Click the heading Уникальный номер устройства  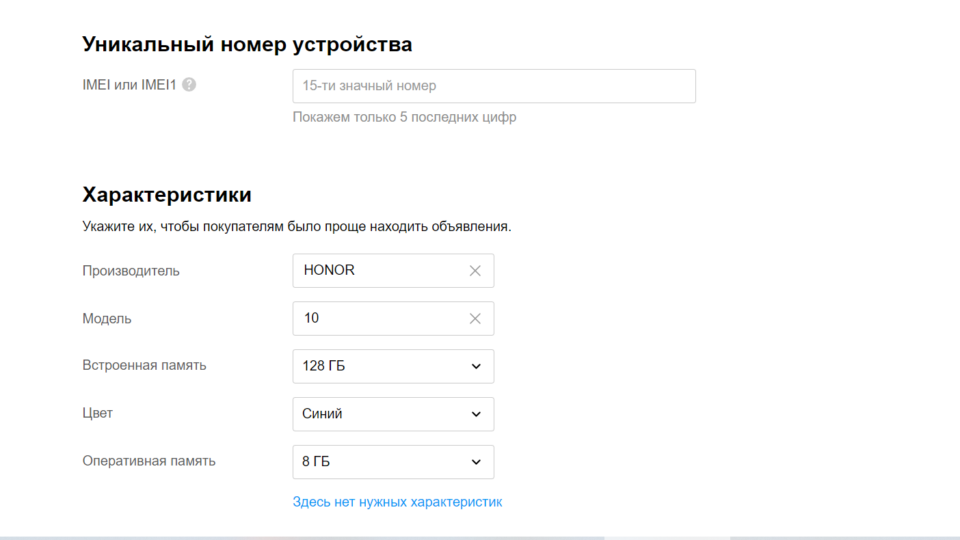click(247, 45)
